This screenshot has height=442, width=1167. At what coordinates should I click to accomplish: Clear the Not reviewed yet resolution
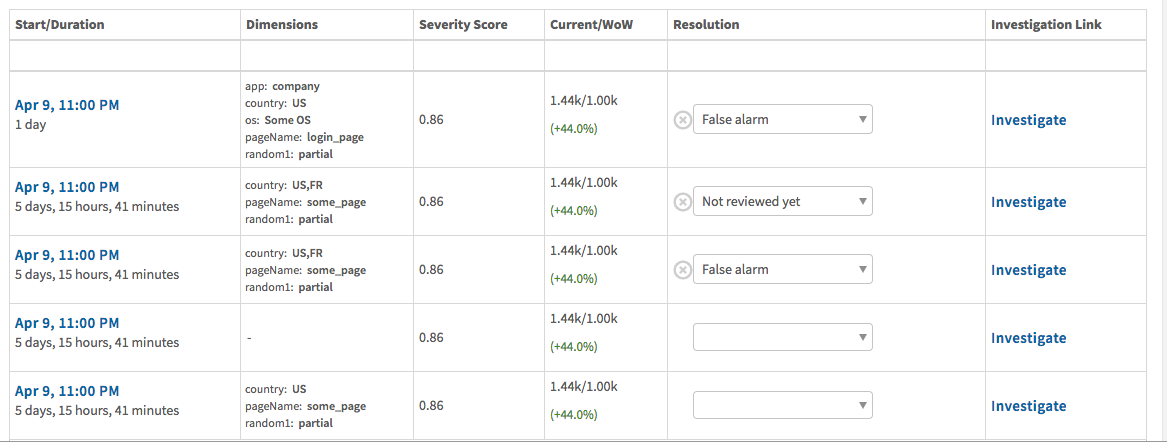682,202
